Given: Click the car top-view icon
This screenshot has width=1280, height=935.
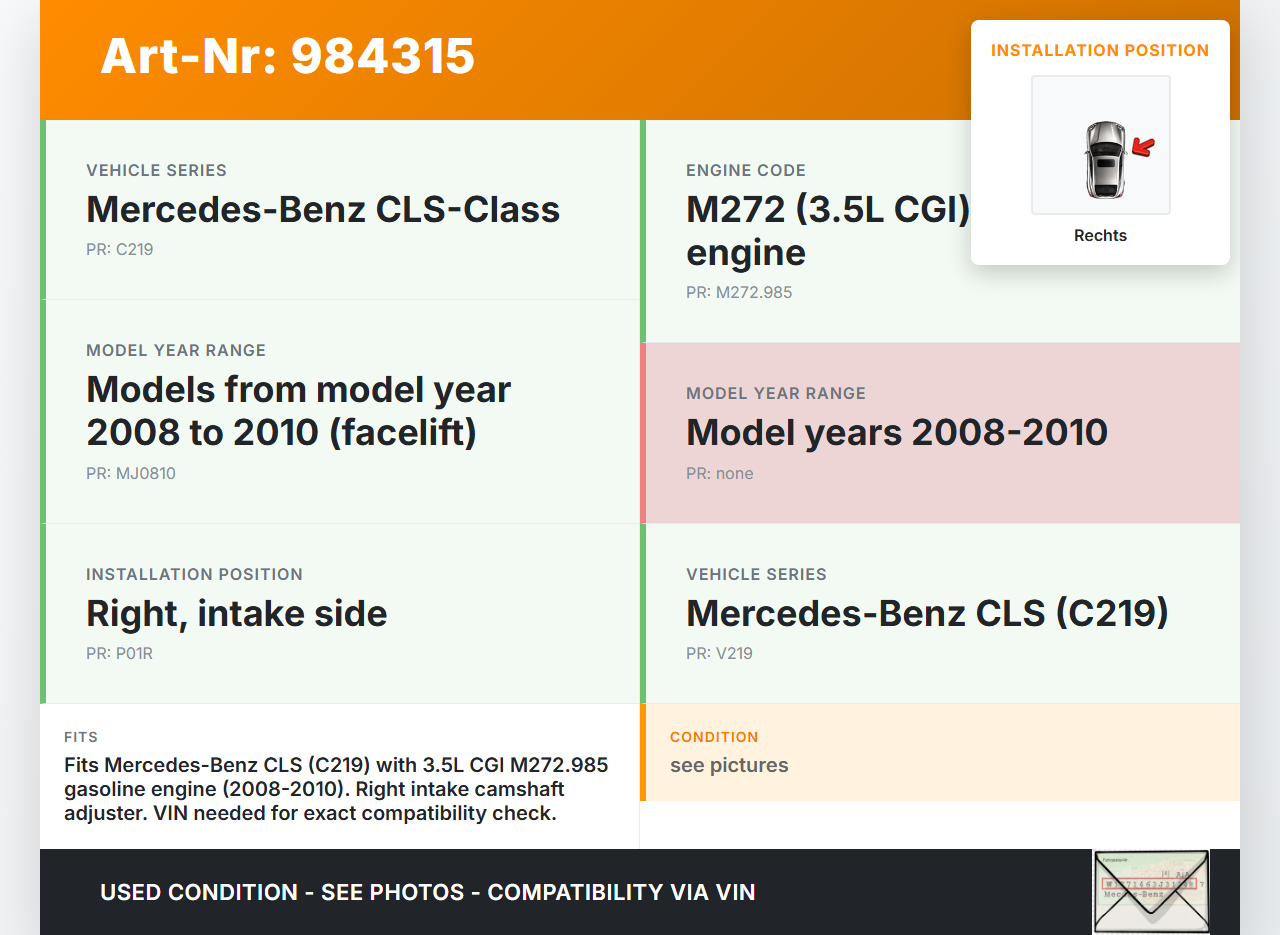Looking at the screenshot, I should click(1104, 159).
